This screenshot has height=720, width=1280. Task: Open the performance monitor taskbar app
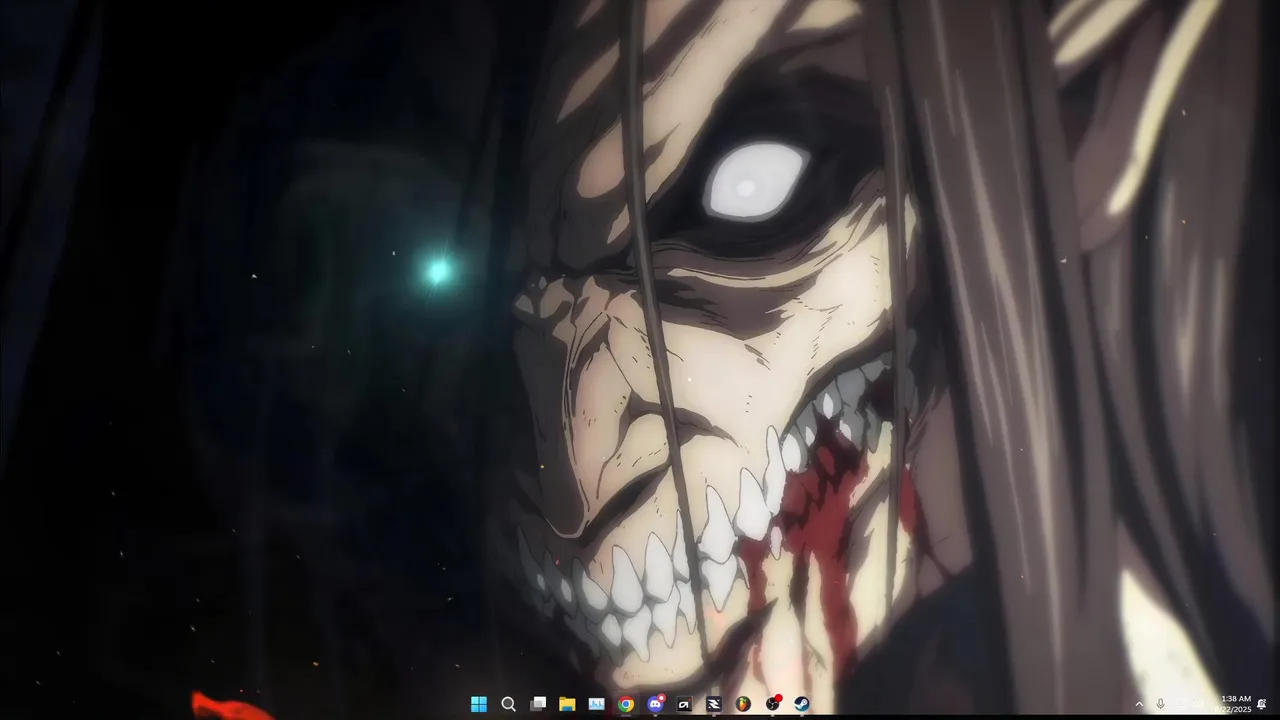click(x=596, y=704)
